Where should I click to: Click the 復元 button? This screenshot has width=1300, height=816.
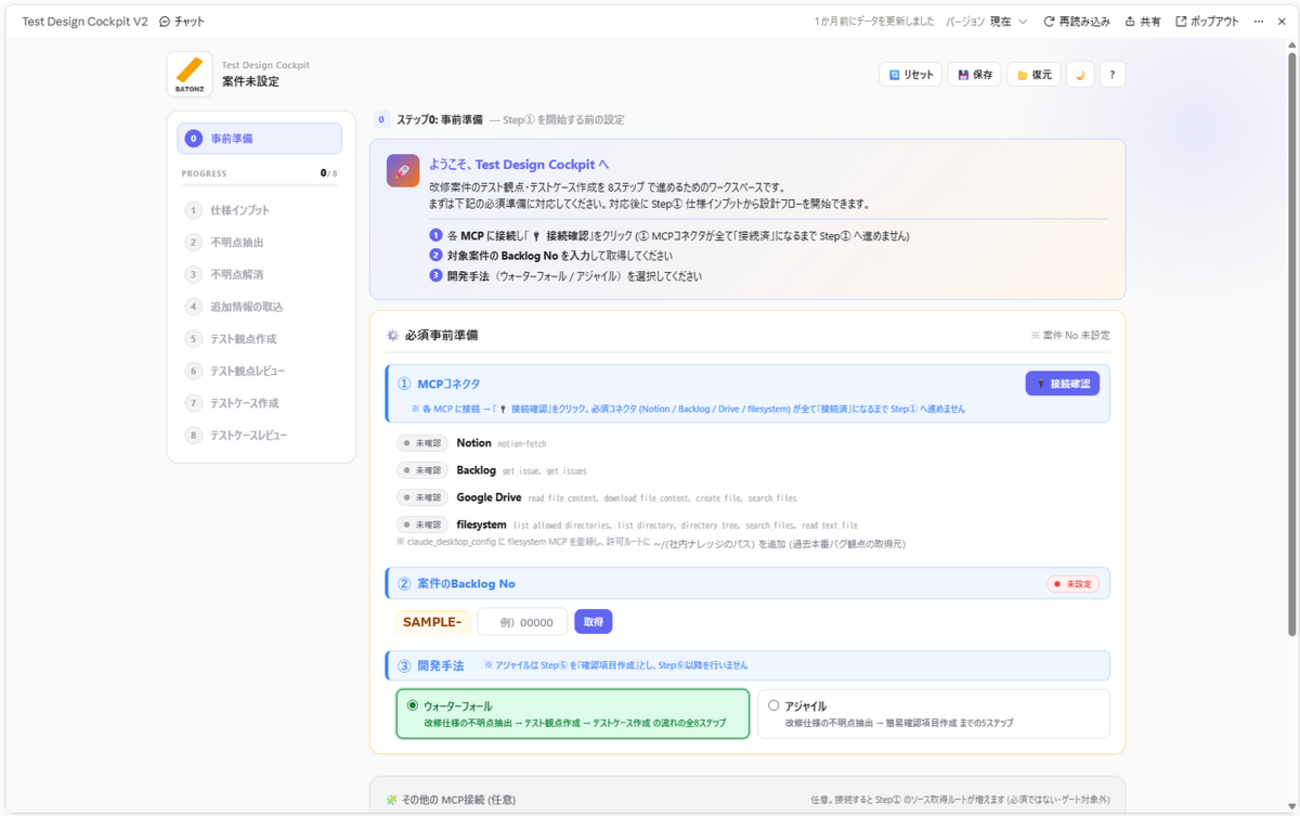1034,75
